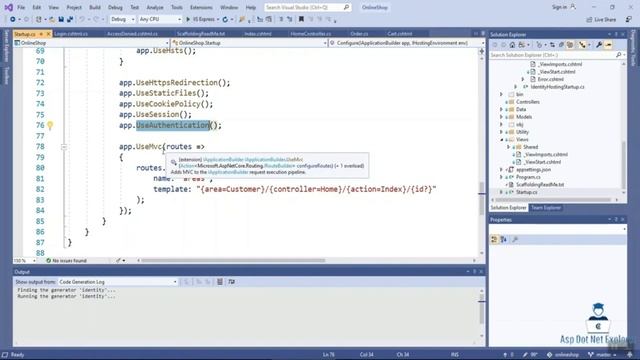Click the Save All icon

pos(70,19)
